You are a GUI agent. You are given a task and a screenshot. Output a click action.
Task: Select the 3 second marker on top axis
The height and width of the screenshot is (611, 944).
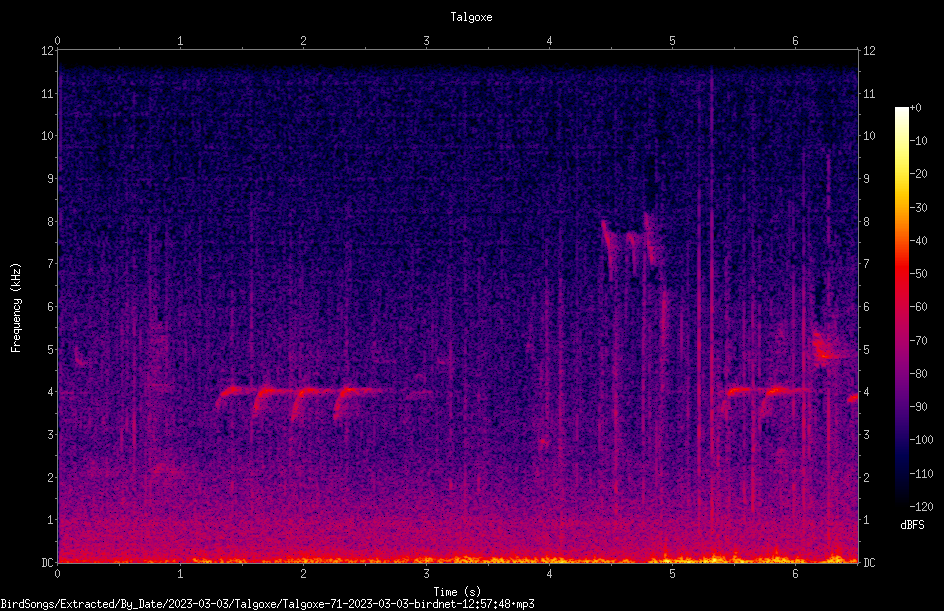[x=426, y=41]
